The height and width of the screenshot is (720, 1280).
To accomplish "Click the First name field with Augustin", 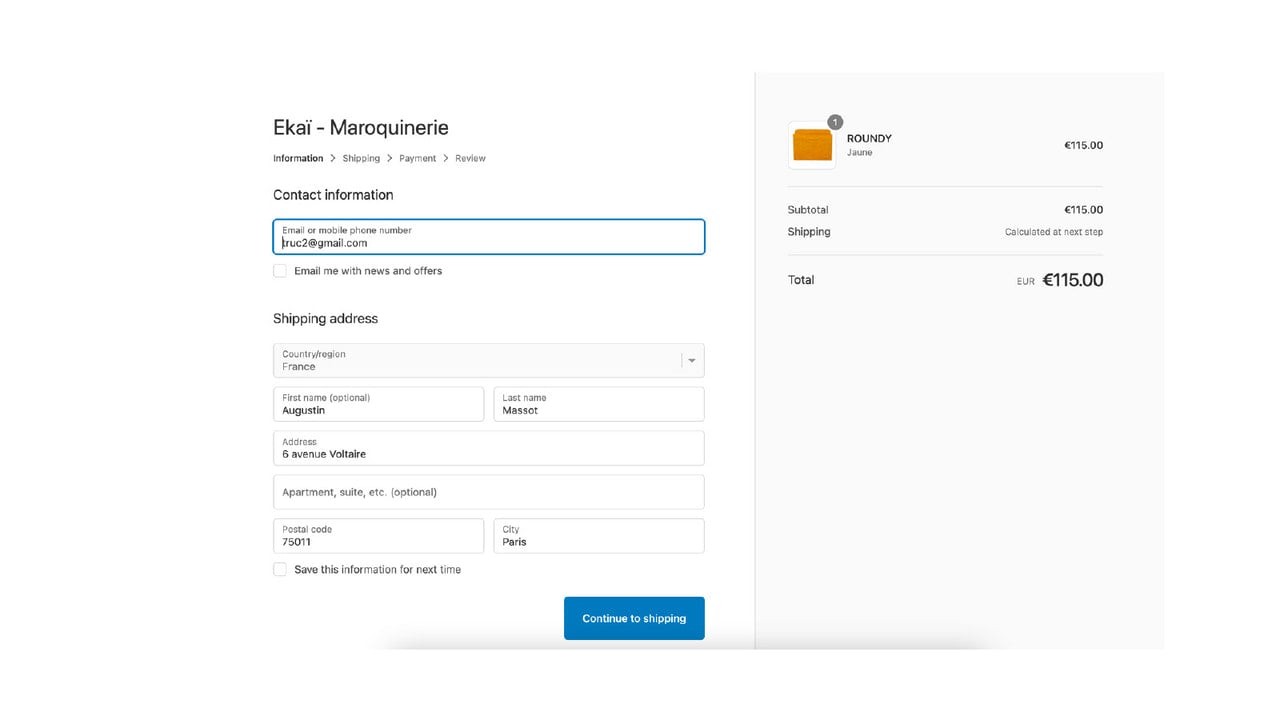I will [x=378, y=404].
